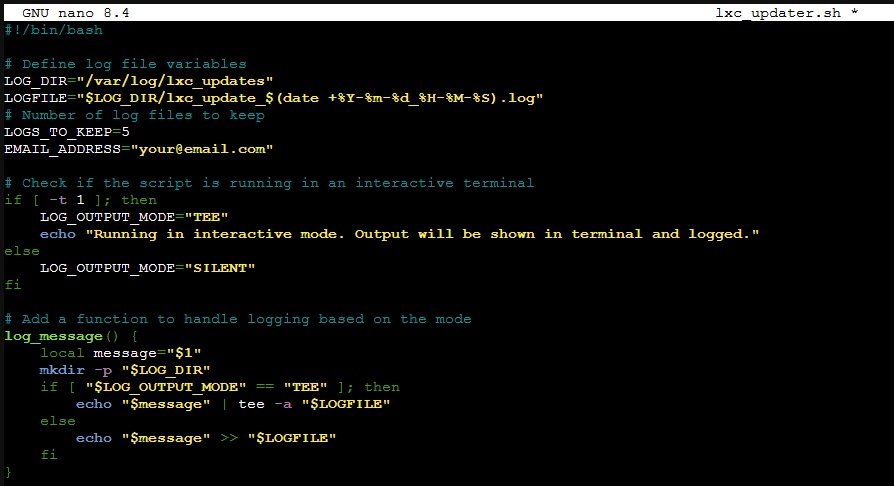The image size is (894, 486).
Task: Click the echo line piping to tee -a
Action: [232, 404]
